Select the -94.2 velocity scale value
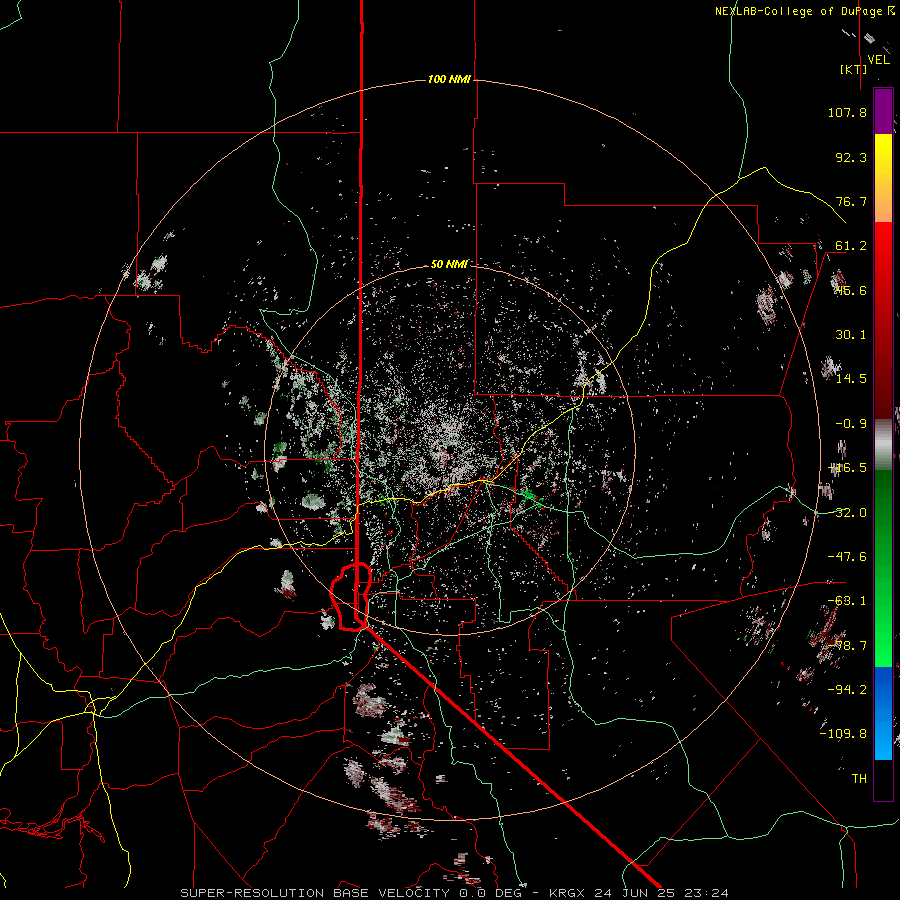The width and height of the screenshot is (900, 900). point(847,690)
